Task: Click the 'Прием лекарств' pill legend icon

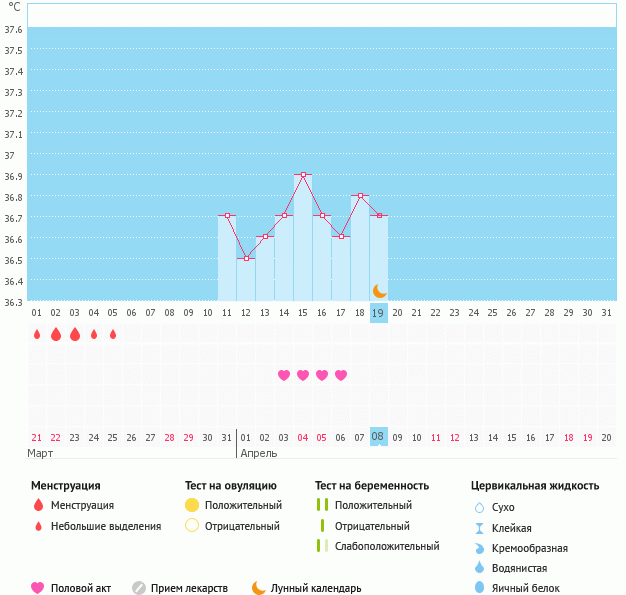Action: point(139,588)
